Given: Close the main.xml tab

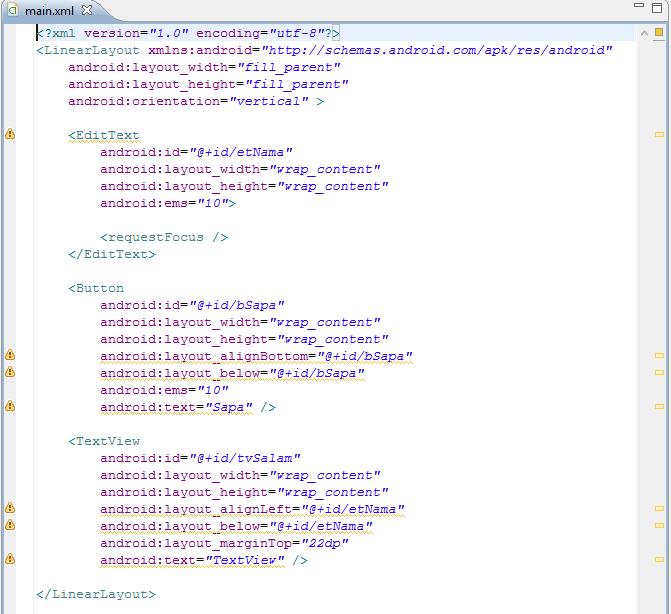Looking at the screenshot, I should [87, 10].
